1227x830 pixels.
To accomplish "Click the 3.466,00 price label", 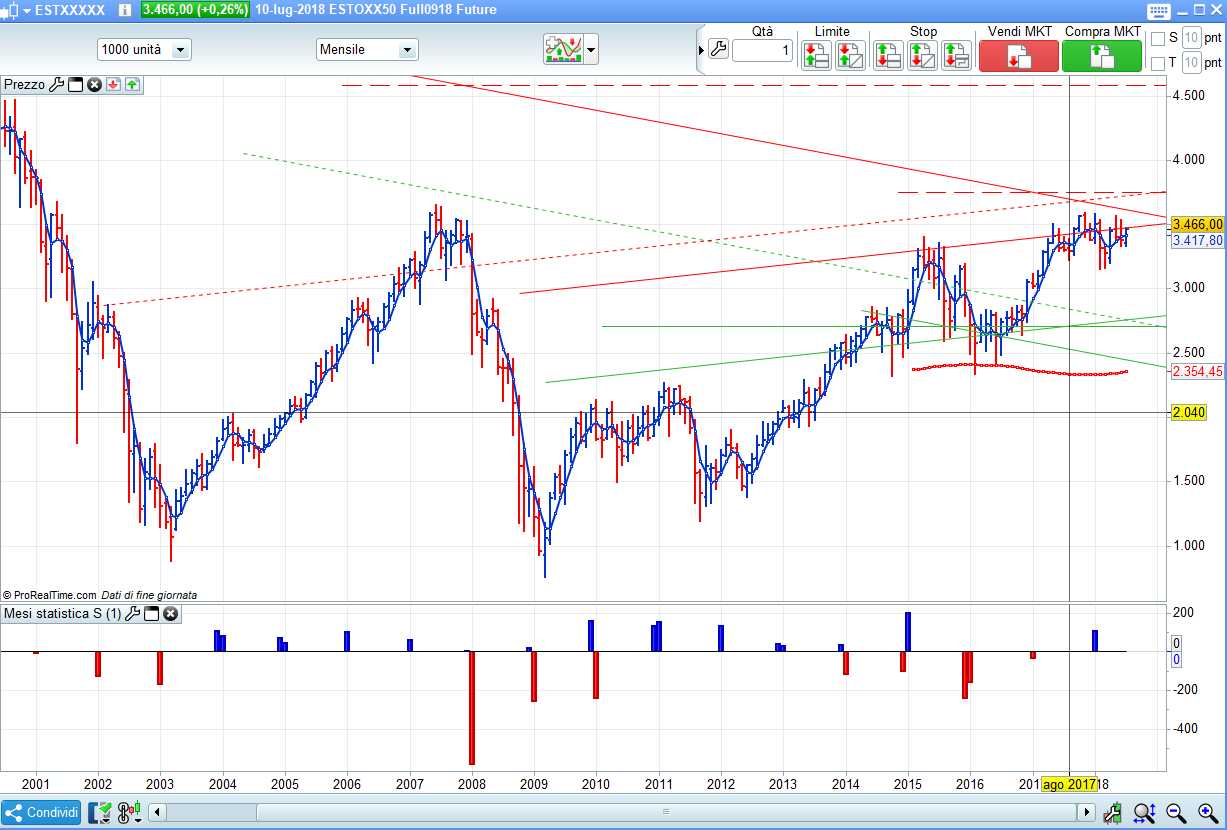I will (x=1197, y=224).
